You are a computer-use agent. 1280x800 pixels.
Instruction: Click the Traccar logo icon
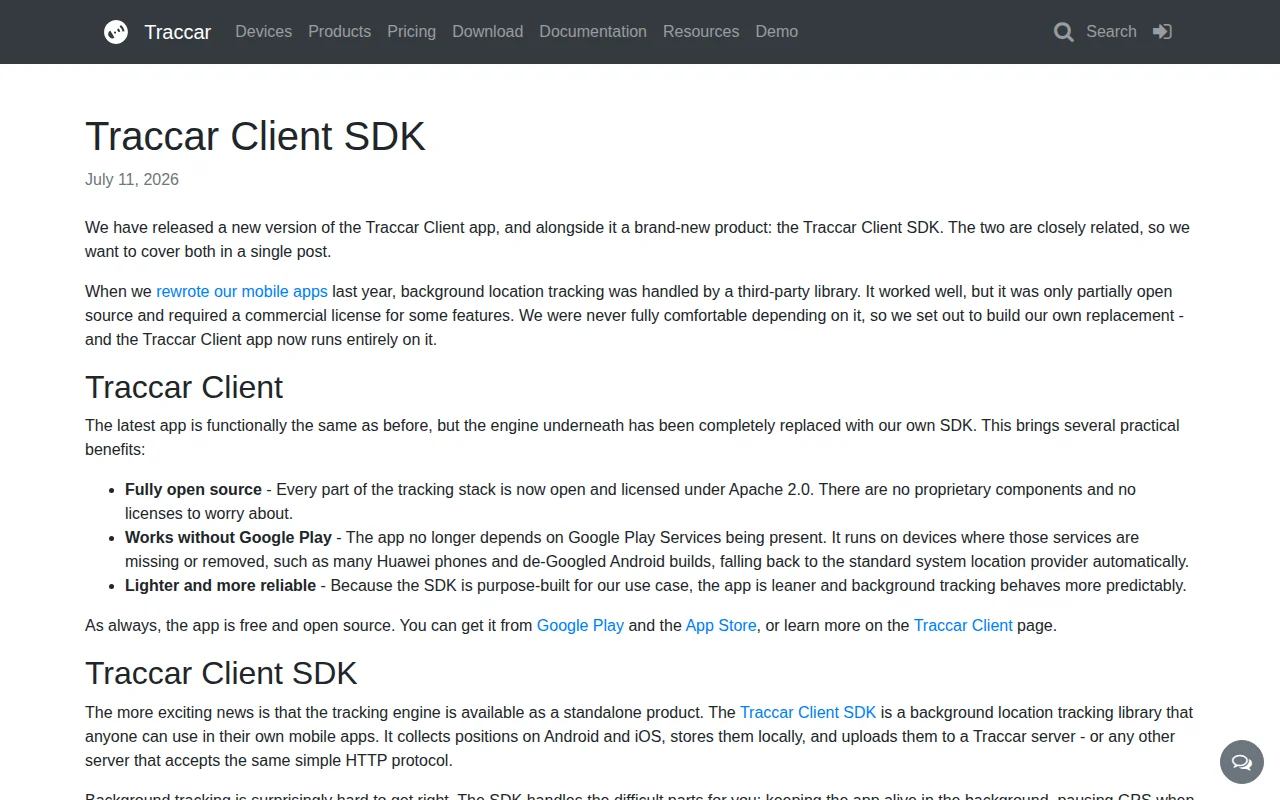pyautogui.click(x=116, y=32)
